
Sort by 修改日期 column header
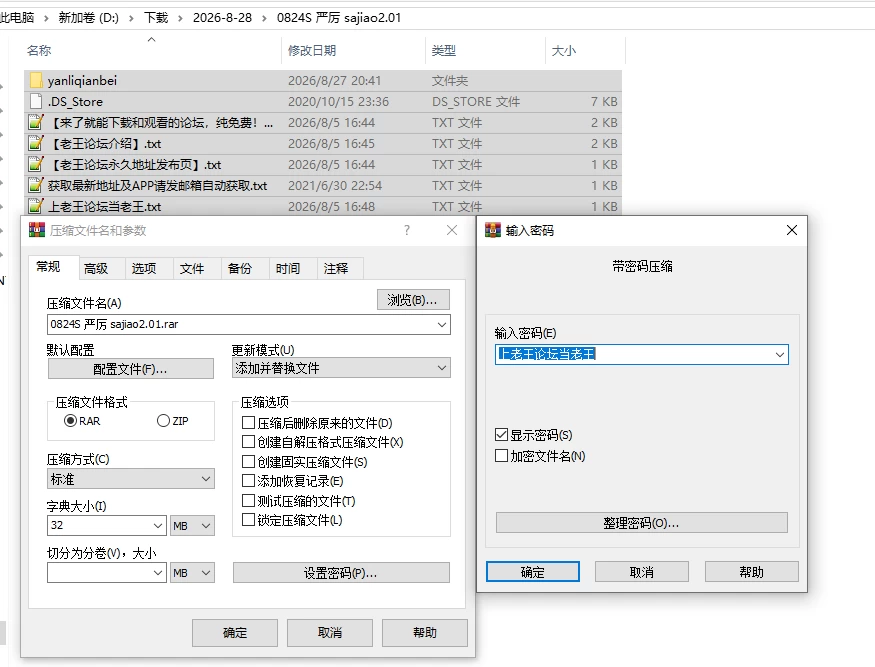tap(312, 50)
